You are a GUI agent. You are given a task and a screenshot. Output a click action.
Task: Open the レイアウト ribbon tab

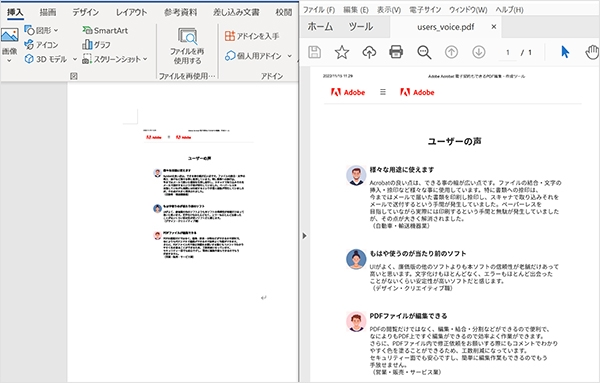click(131, 12)
